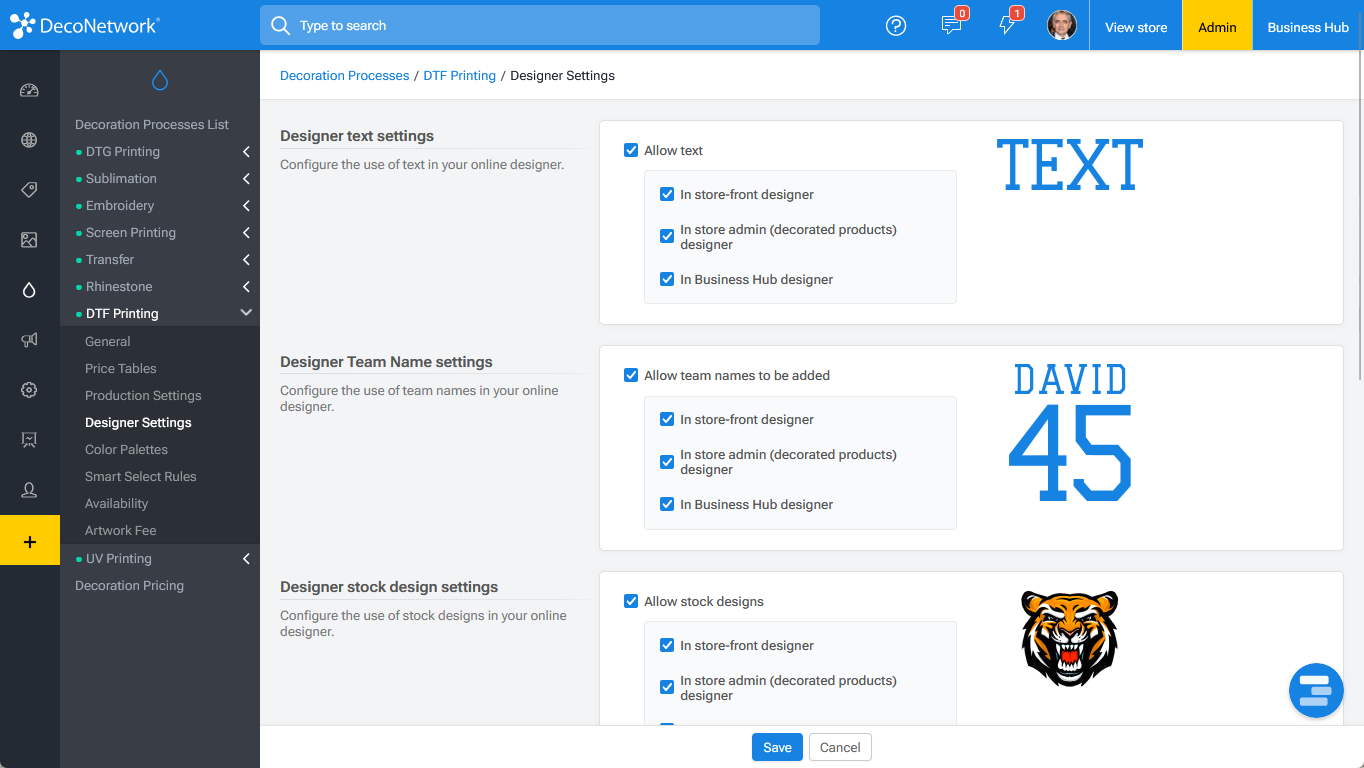Toggle Allow team names to be added
Viewport: 1364px width, 768px height.
tap(631, 375)
